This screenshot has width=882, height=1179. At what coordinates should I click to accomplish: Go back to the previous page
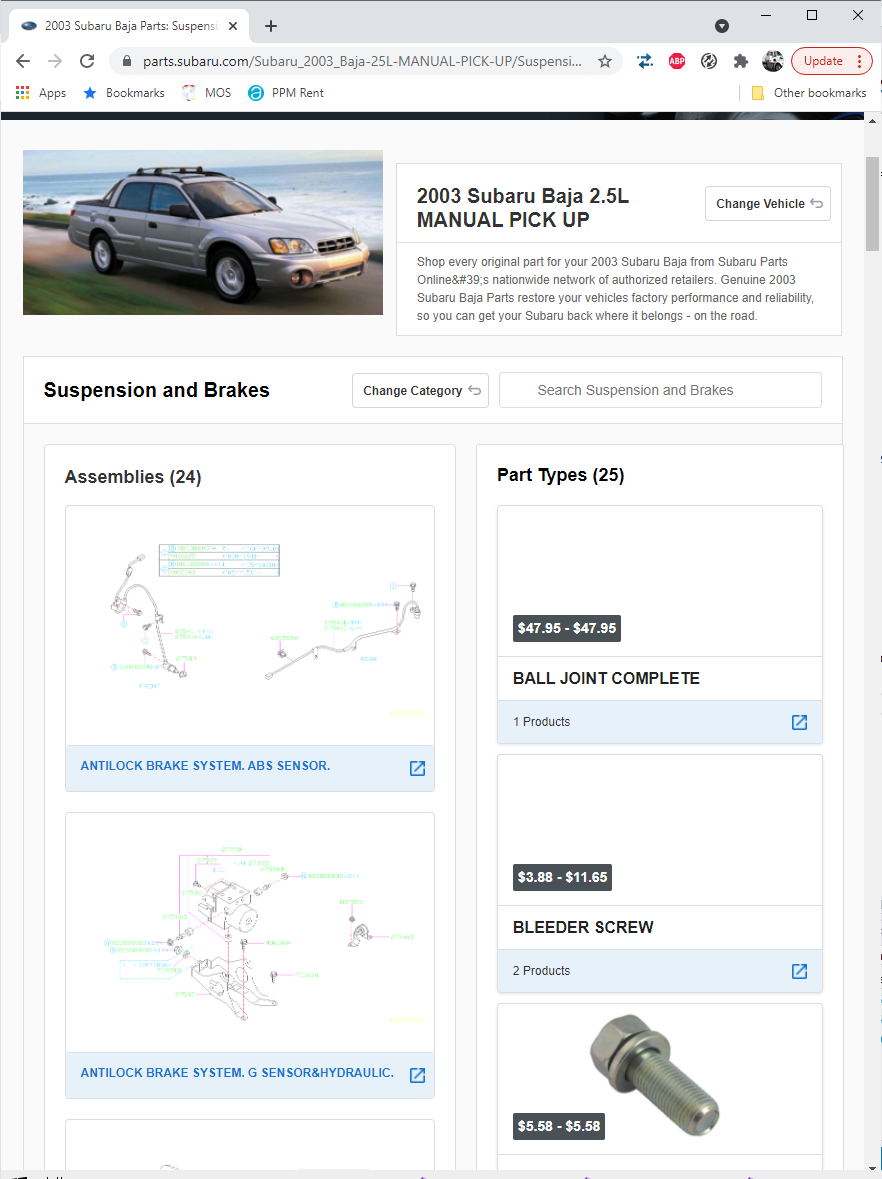(23, 62)
